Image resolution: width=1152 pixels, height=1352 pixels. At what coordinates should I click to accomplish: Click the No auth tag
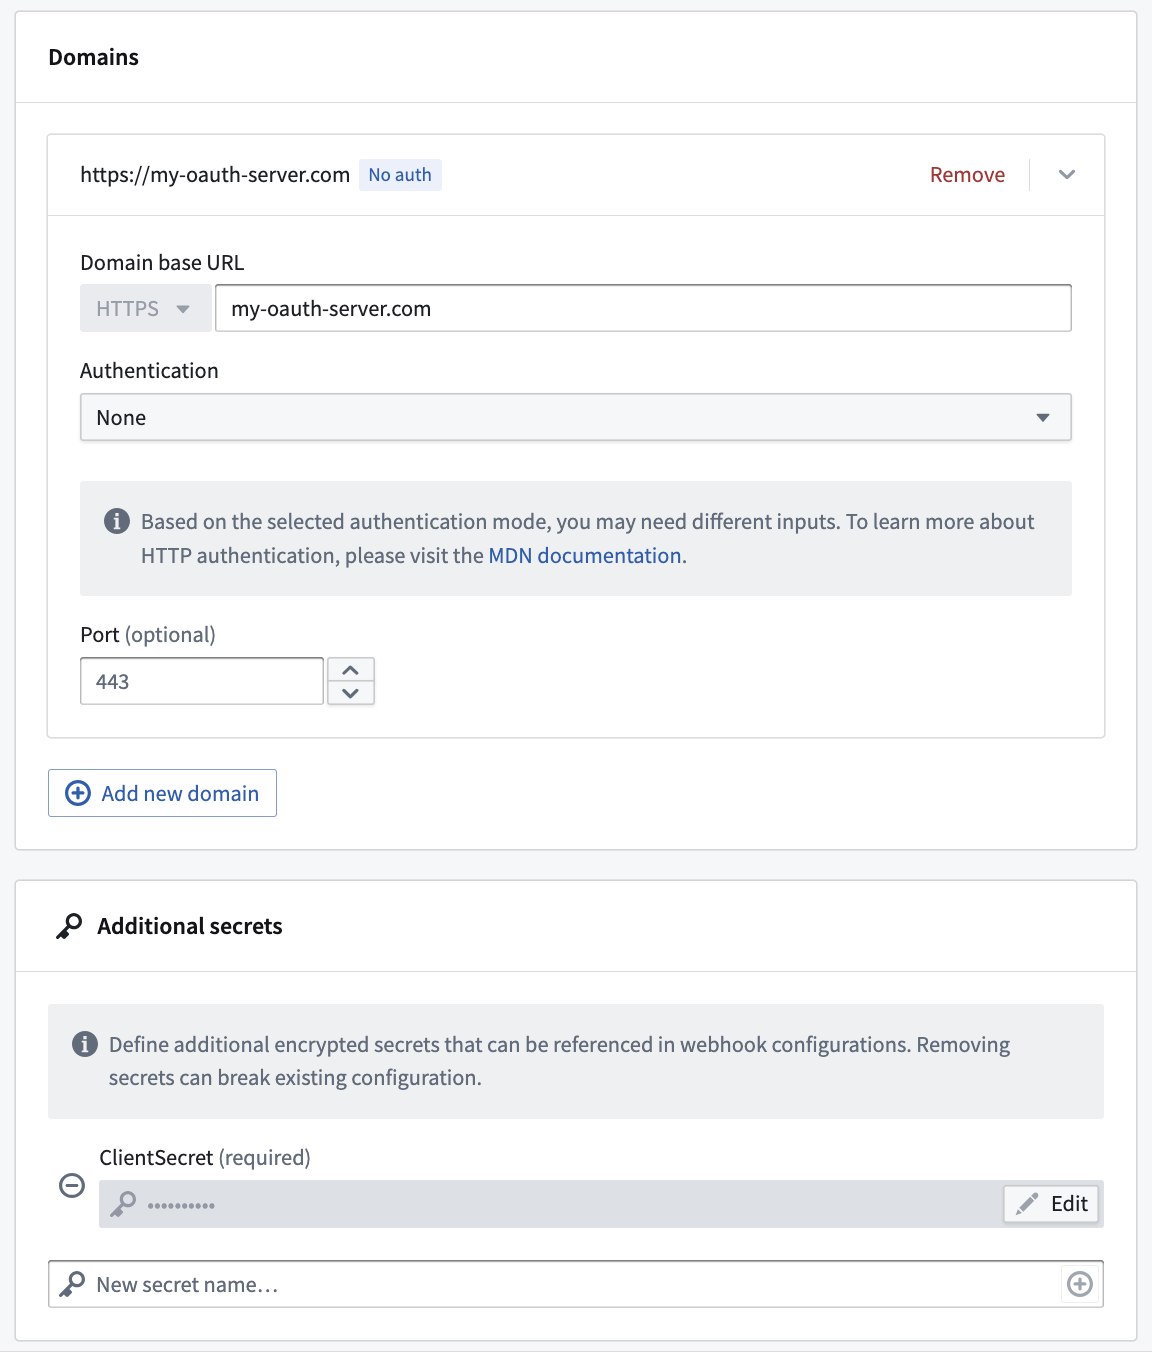click(400, 175)
